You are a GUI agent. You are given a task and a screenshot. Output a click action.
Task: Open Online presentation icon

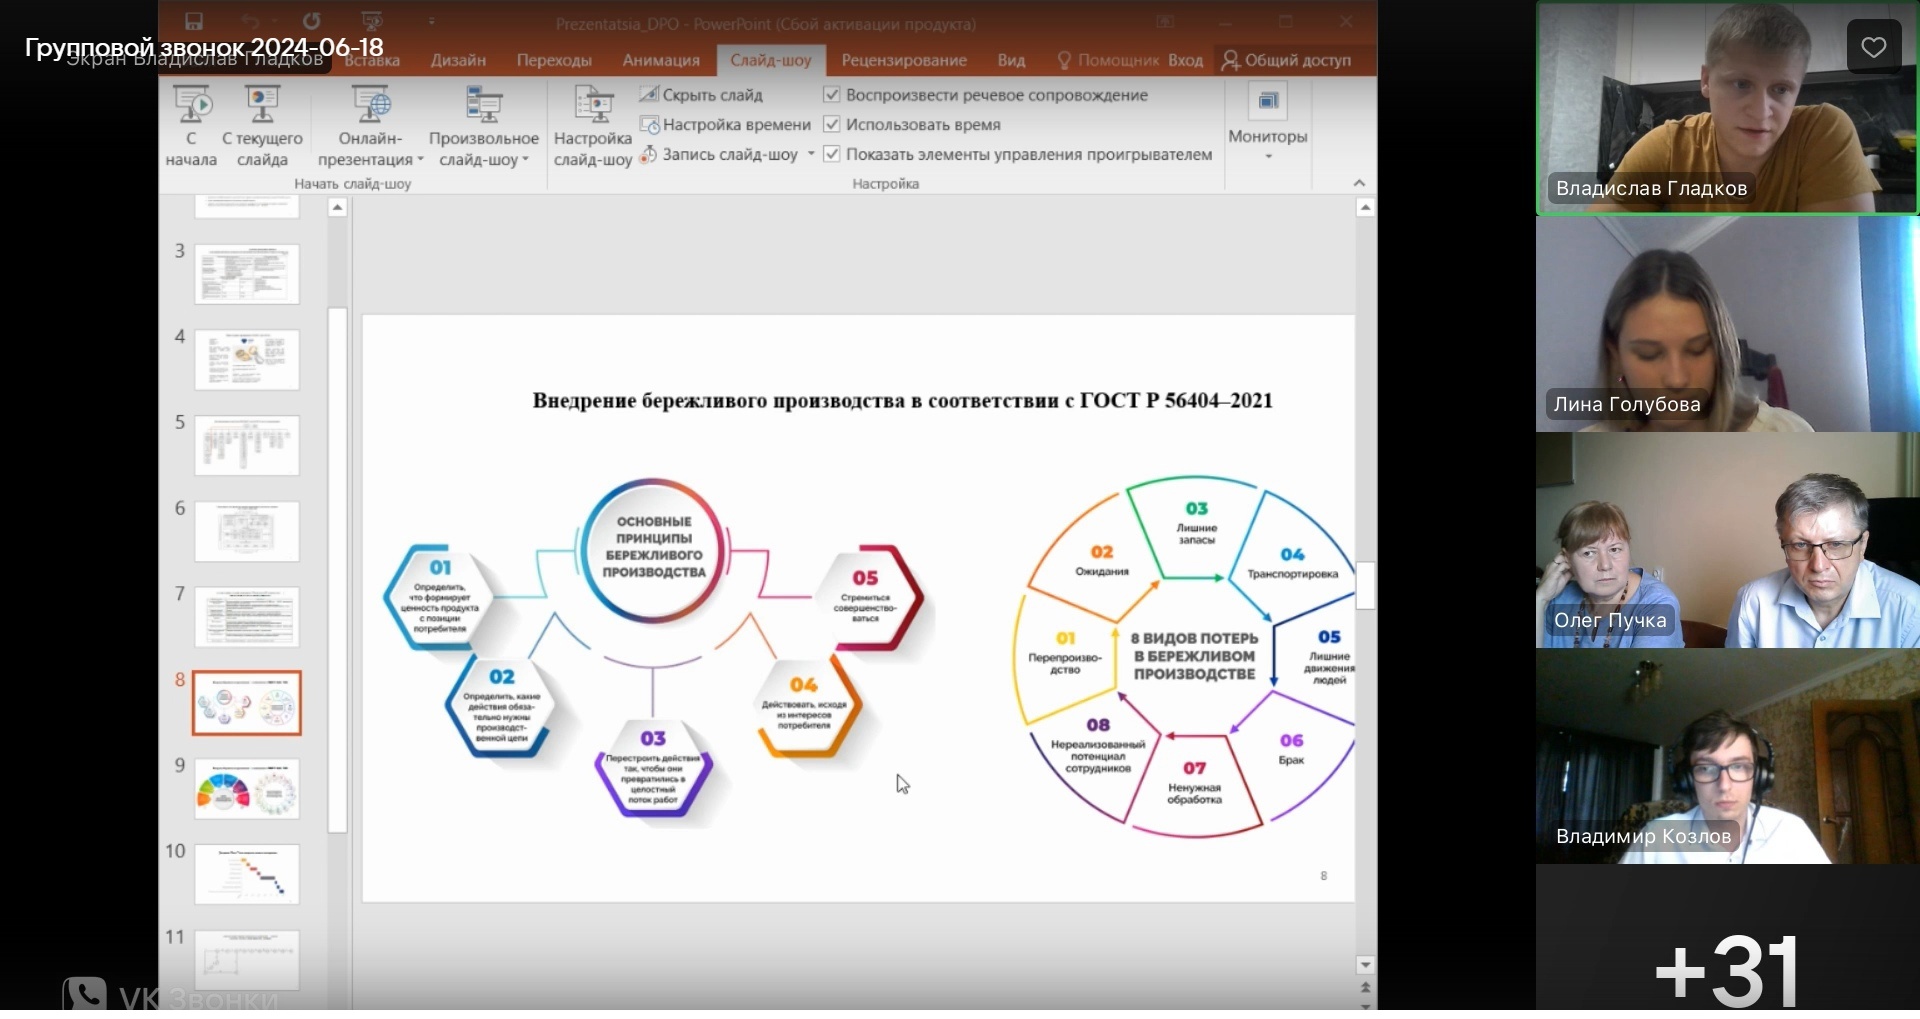(x=371, y=105)
